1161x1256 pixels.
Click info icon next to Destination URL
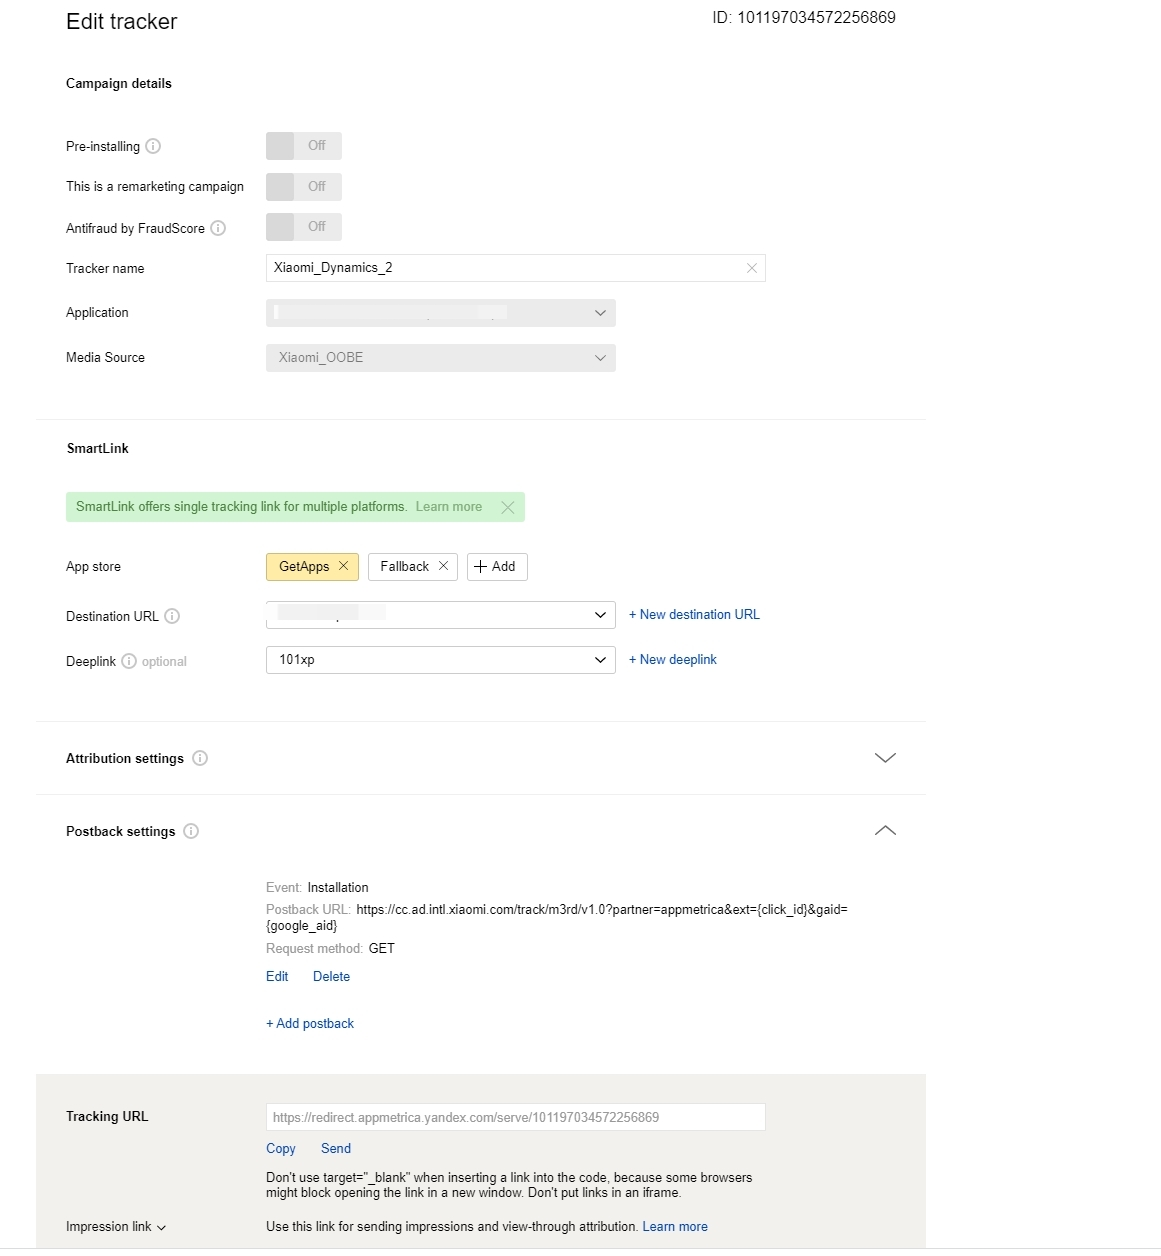pyautogui.click(x=172, y=616)
